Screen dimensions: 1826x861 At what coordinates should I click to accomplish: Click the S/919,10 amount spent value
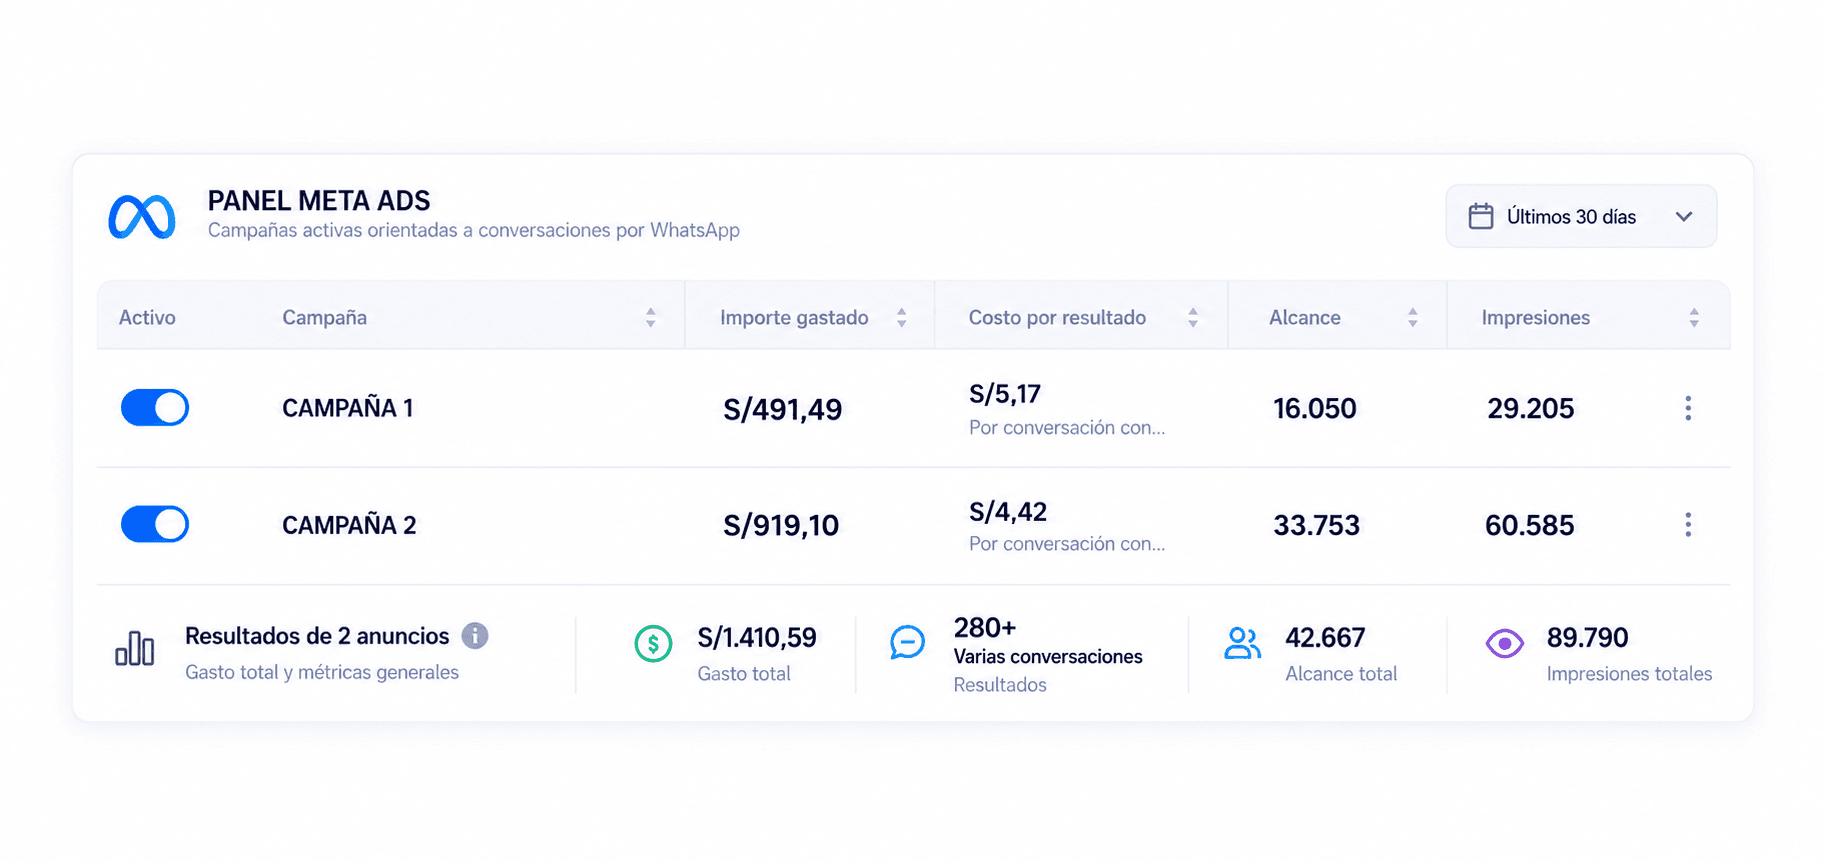(x=781, y=525)
